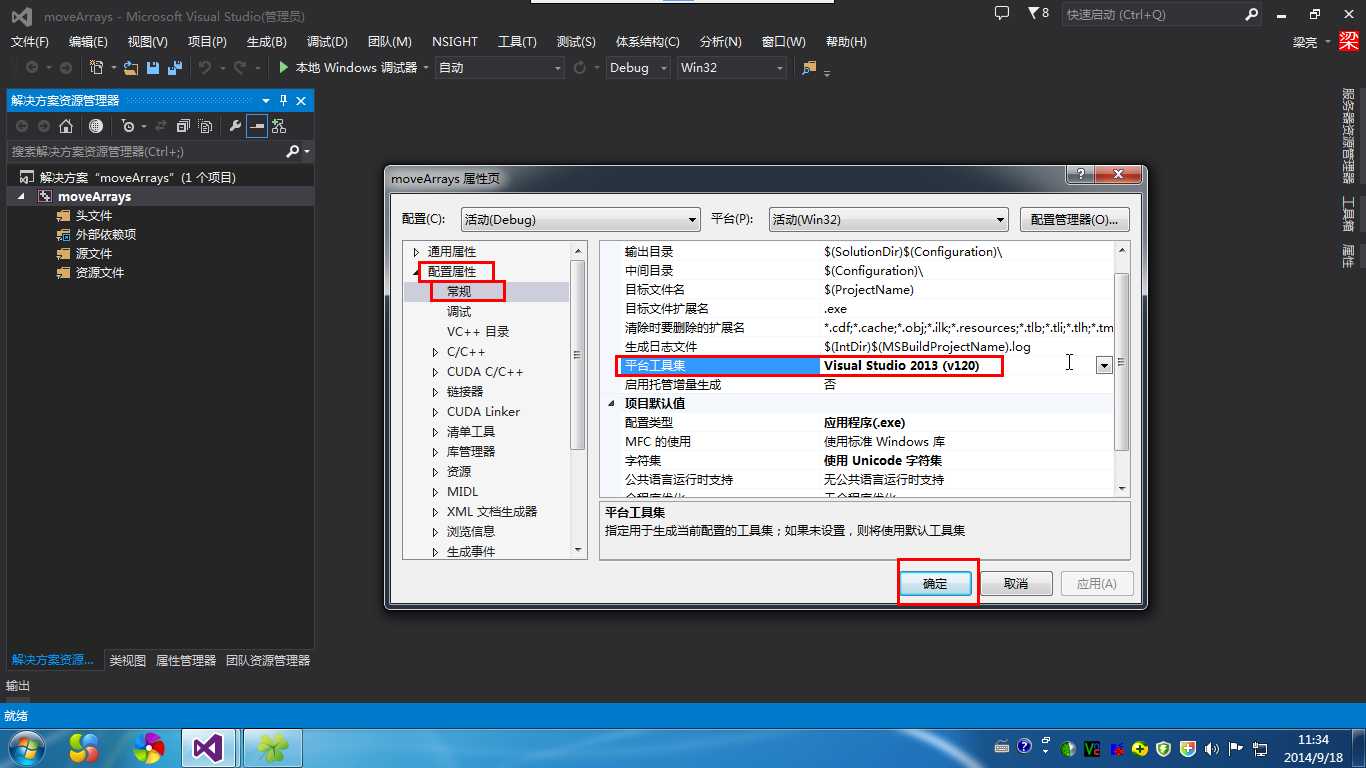Click the Open File folder icon
Image resolution: width=1366 pixels, height=768 pixels.
click(x=130, y=67)
